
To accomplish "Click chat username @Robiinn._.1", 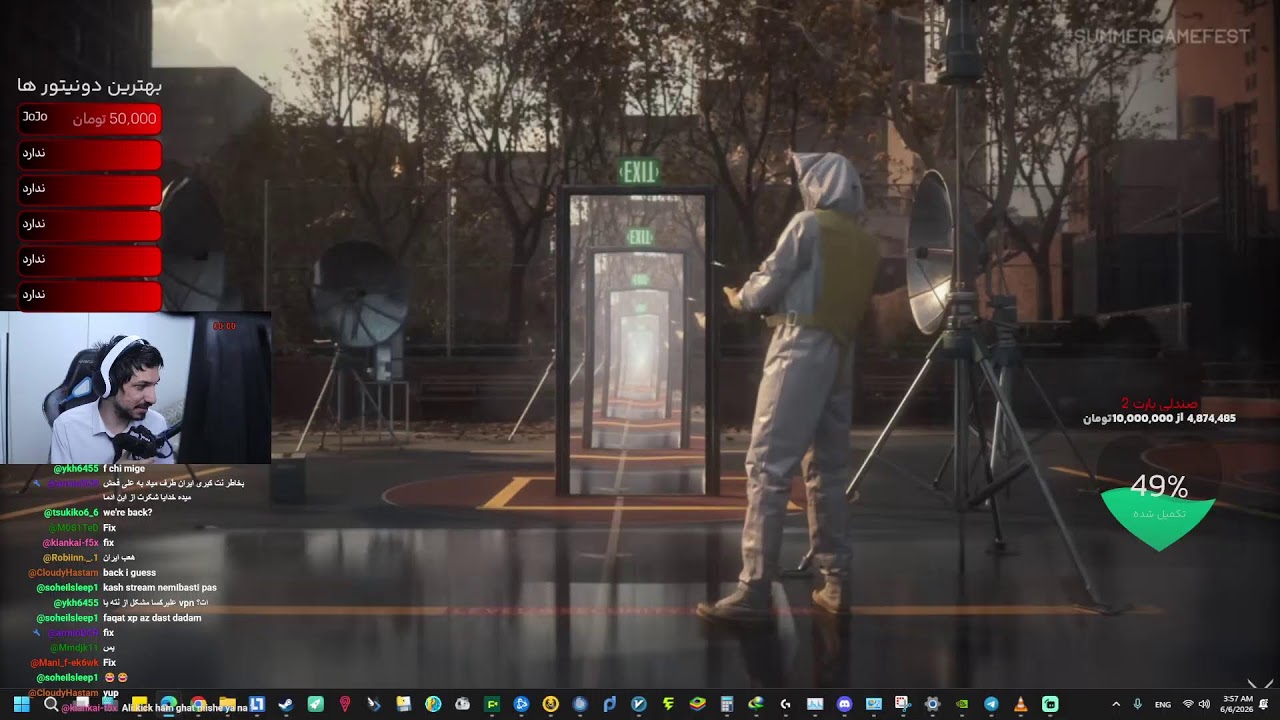I will (x=70, y=558).
